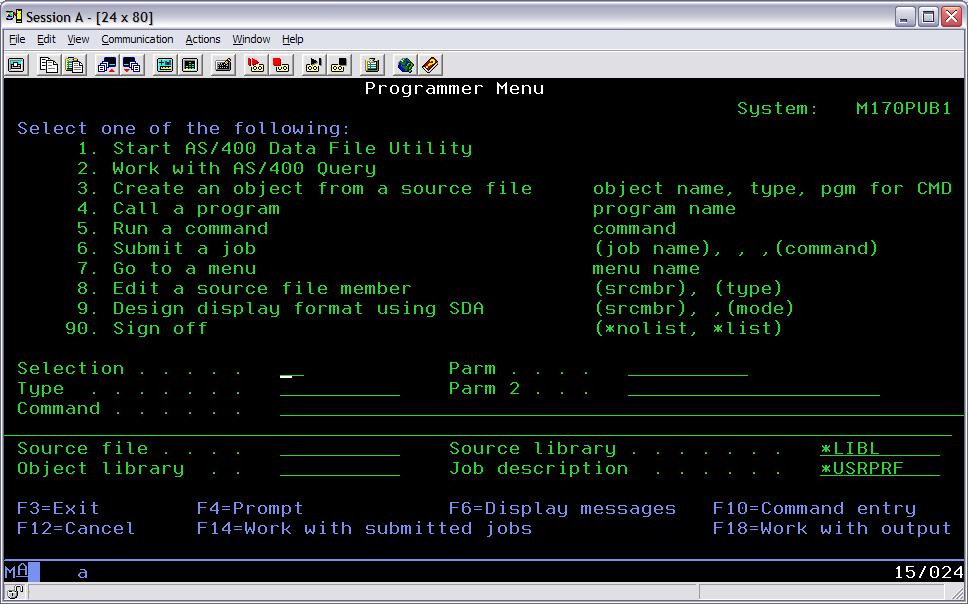This screenshot has width=968, height=604.
Task: Open the Help menu
Action: click(293, 39)
